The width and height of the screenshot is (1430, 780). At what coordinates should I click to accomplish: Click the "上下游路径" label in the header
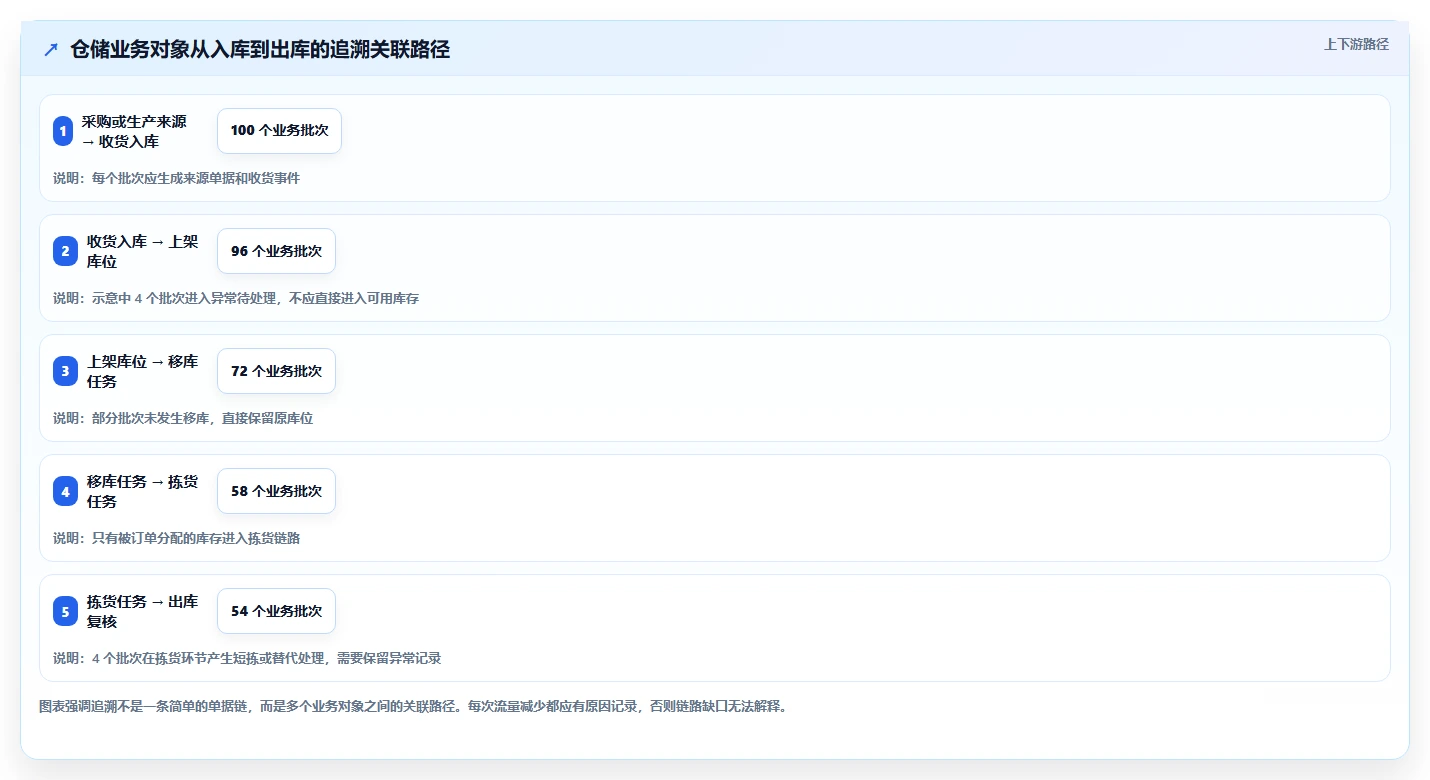click(x=1356, y=44)
